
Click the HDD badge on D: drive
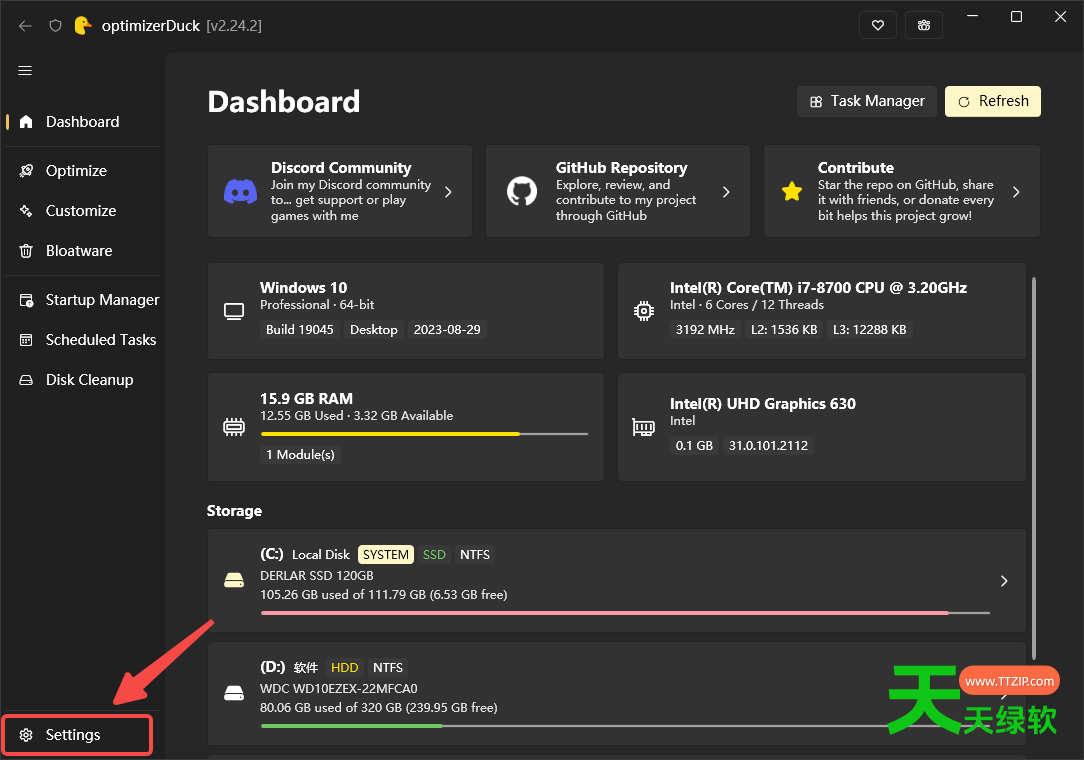[344, 667]
